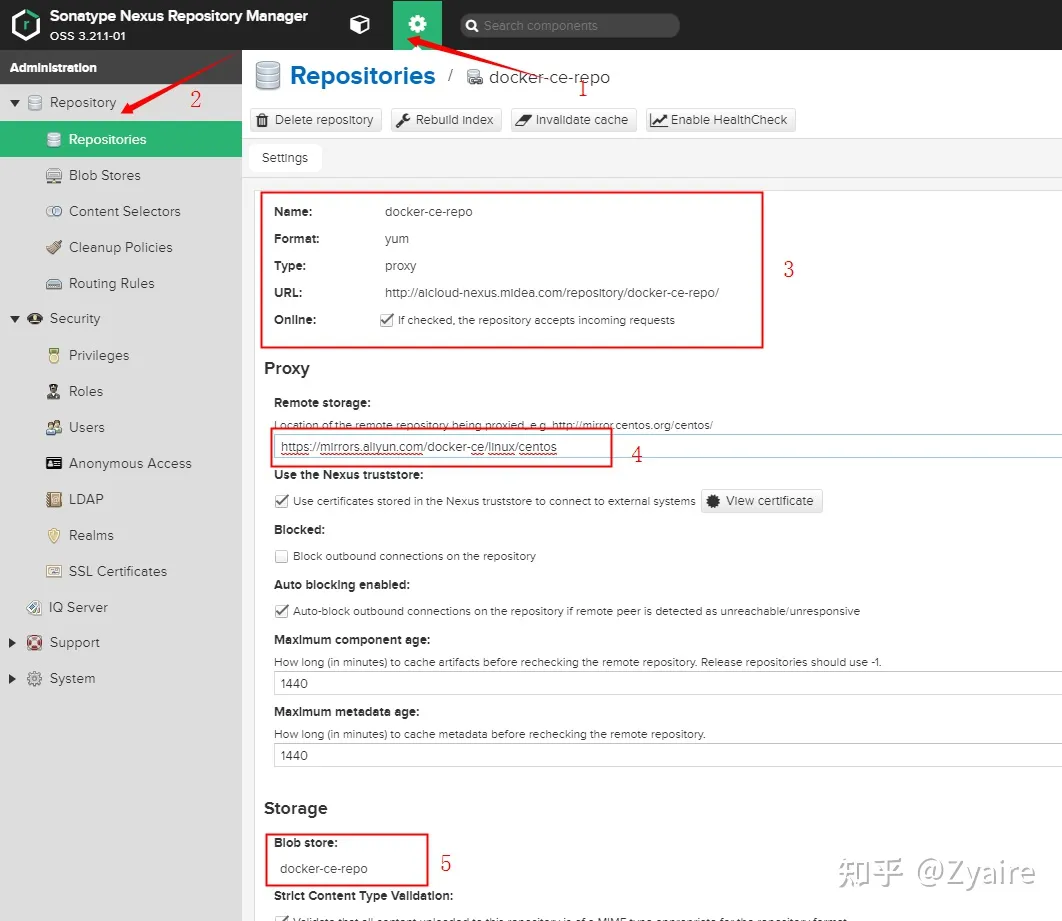Open LDAP entry
The width and height of the screenshot is (1062, 921).
[86, 499]
